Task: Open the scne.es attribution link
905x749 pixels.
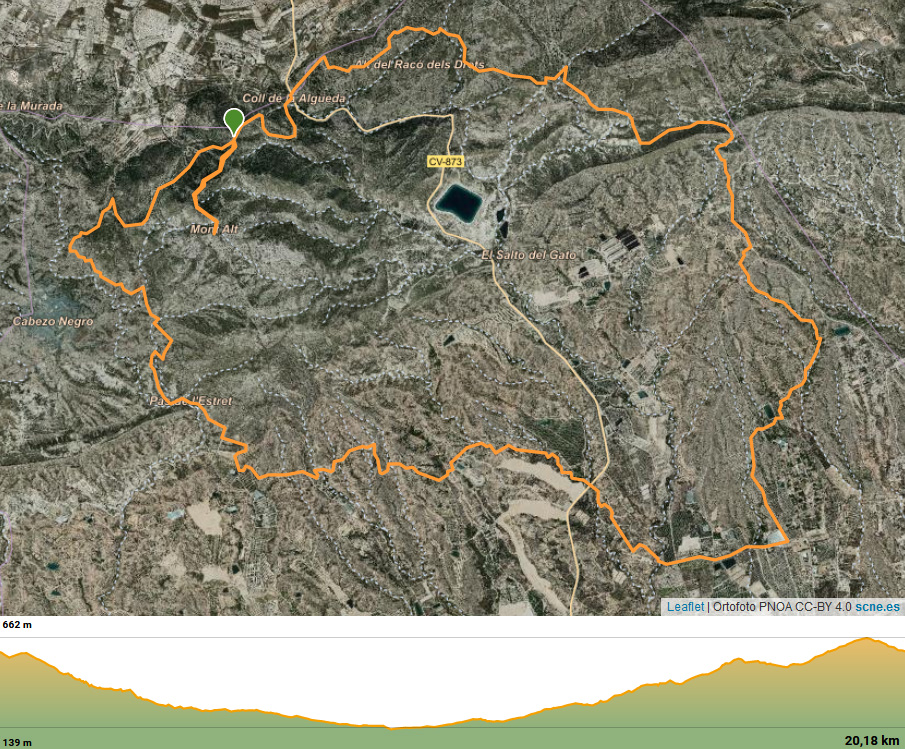Action: coord(877,606)
